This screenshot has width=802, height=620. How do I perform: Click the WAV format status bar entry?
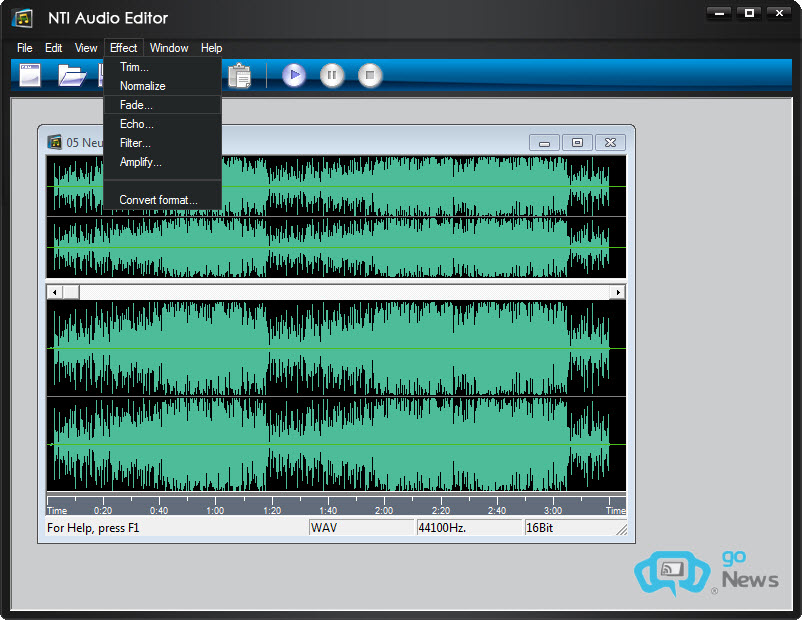[361, 527]
